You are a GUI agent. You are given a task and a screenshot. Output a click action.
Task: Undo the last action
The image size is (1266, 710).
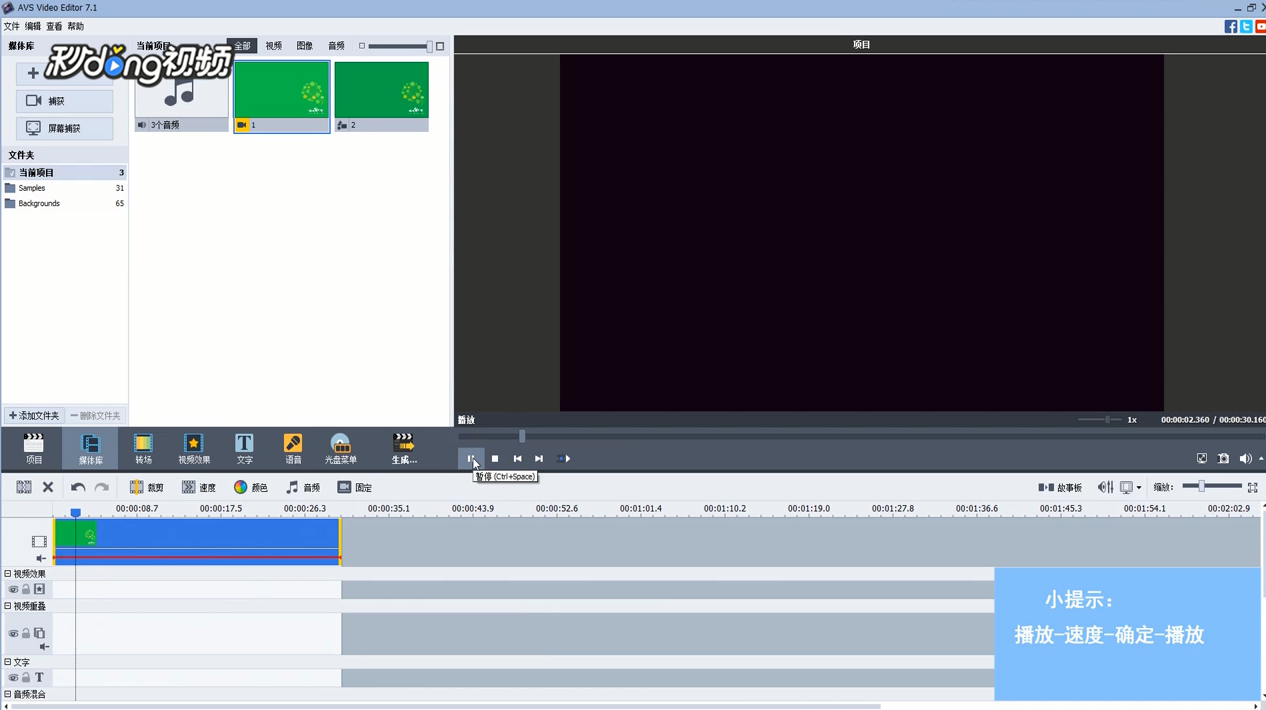78,487
